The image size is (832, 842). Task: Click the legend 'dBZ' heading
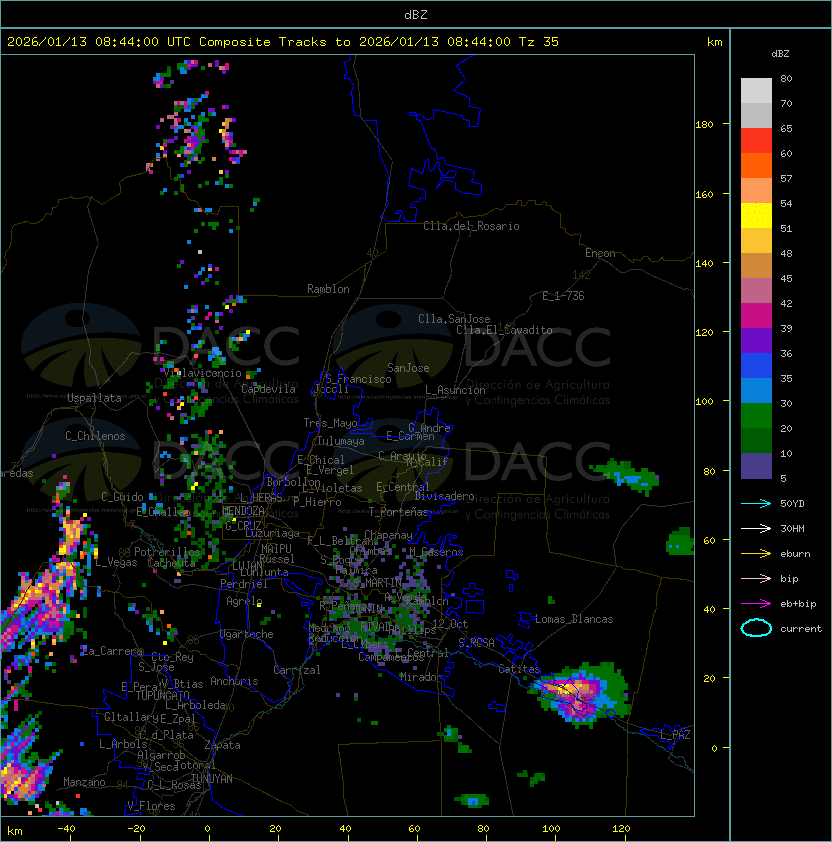[780, 54]
